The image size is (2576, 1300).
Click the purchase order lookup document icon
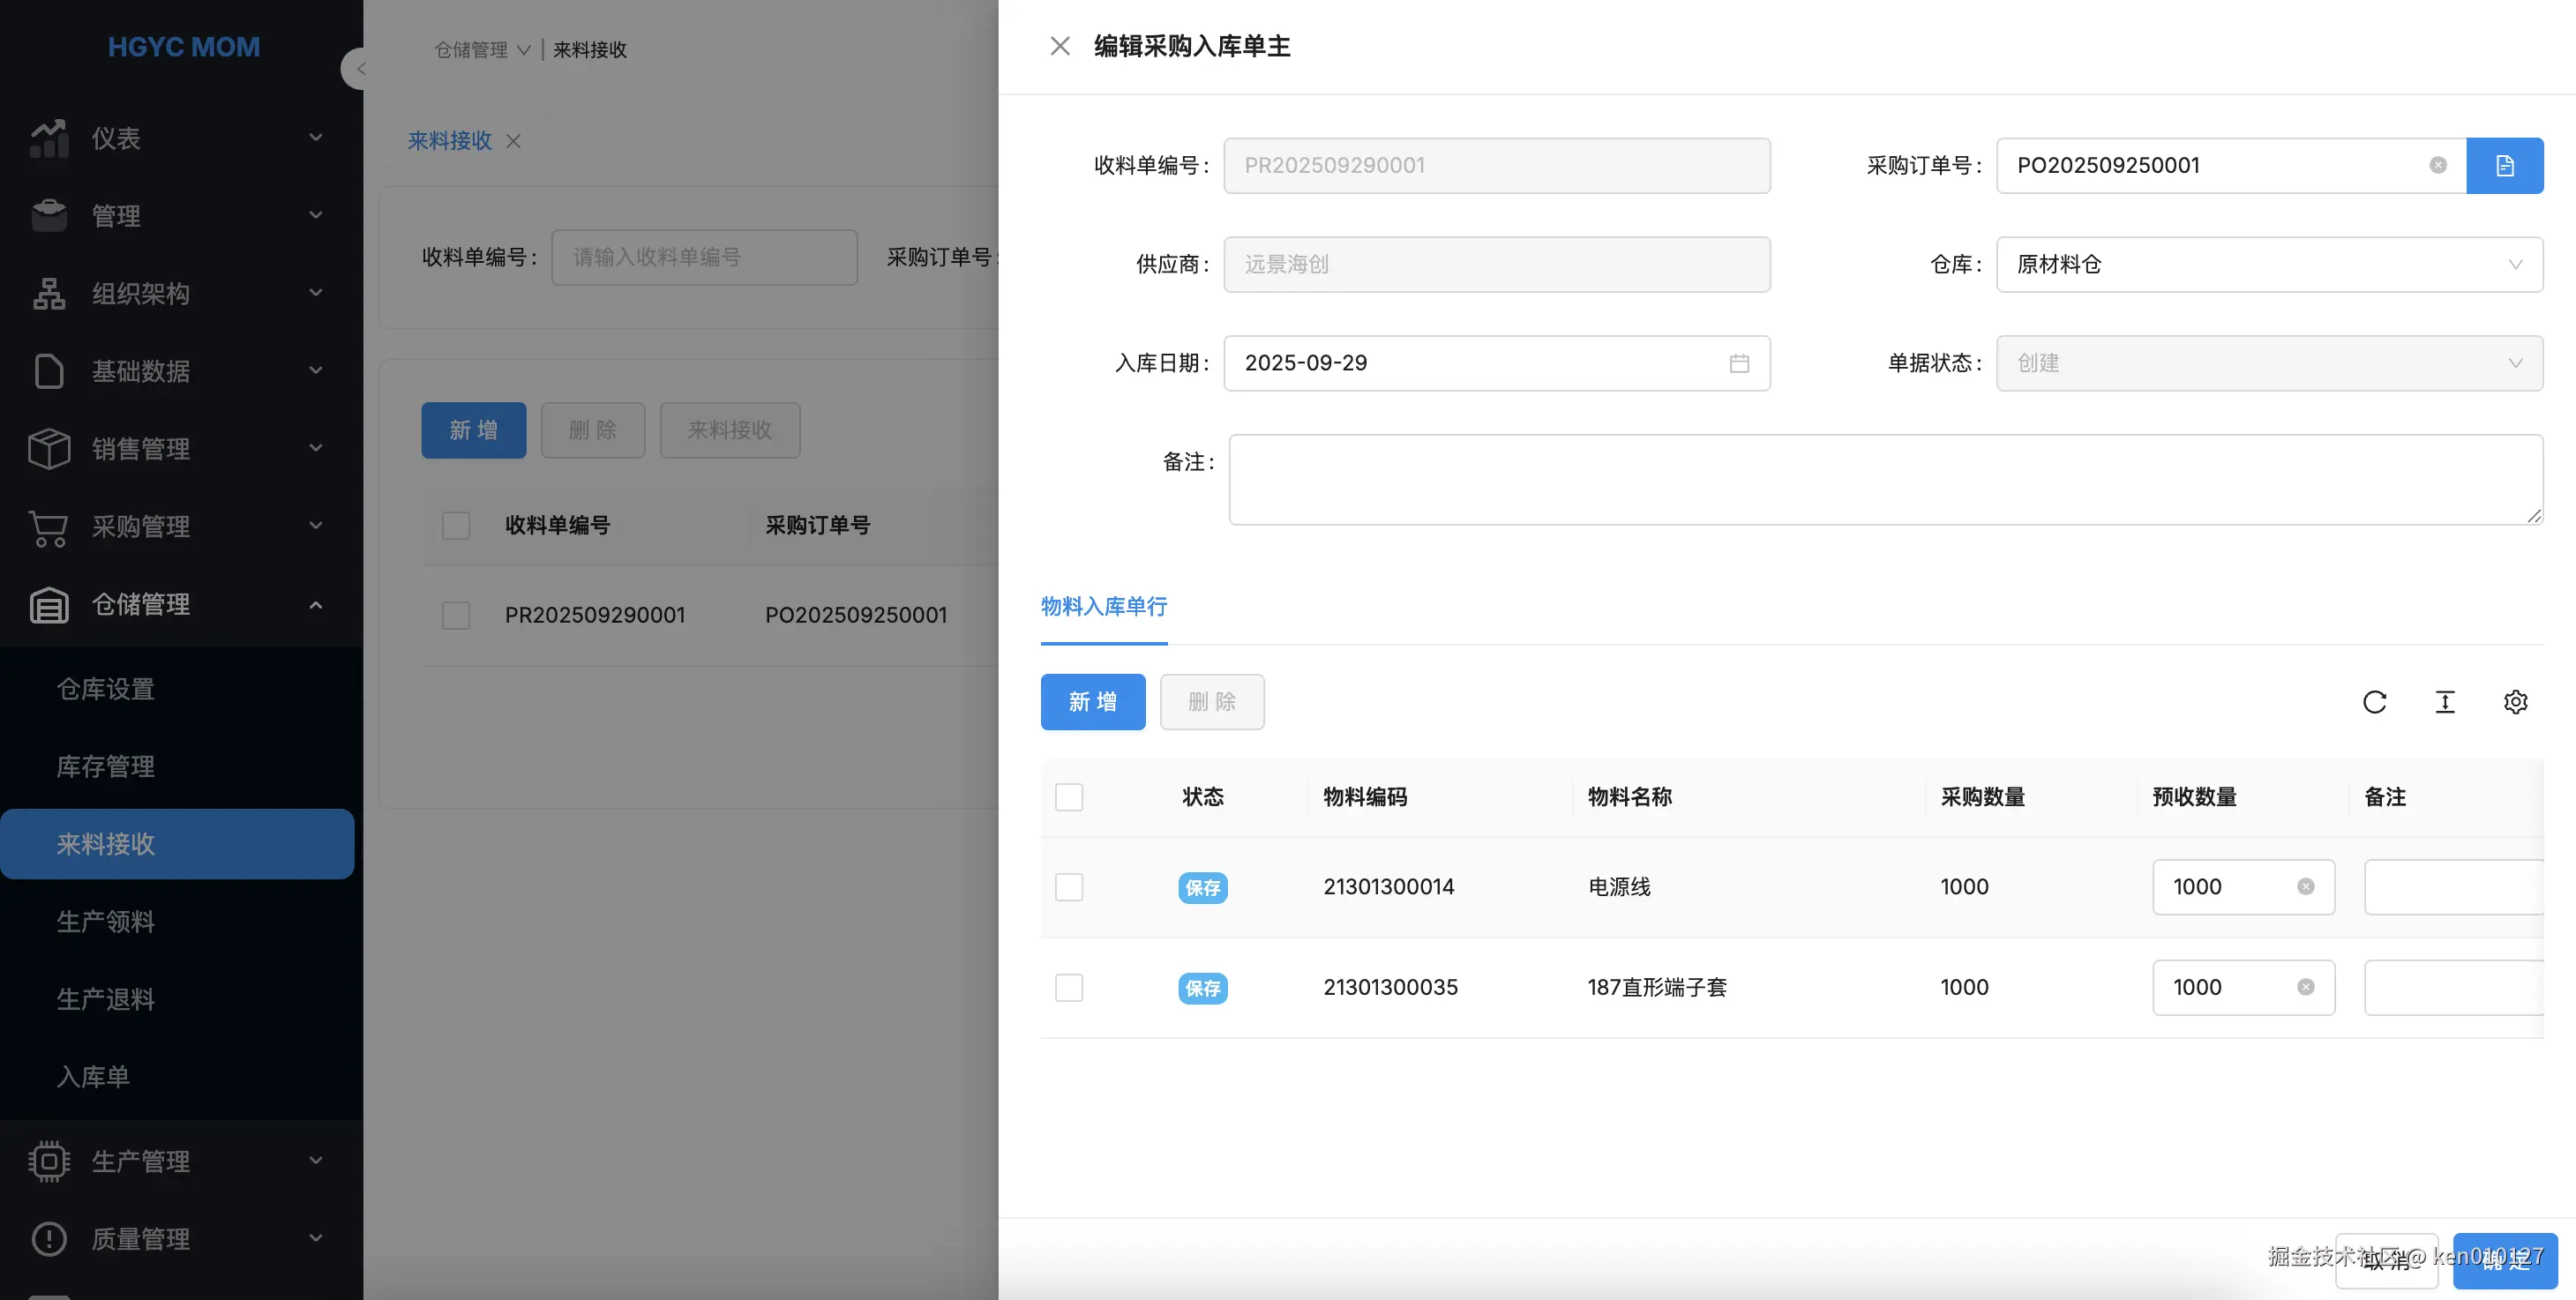[2504, 166]
